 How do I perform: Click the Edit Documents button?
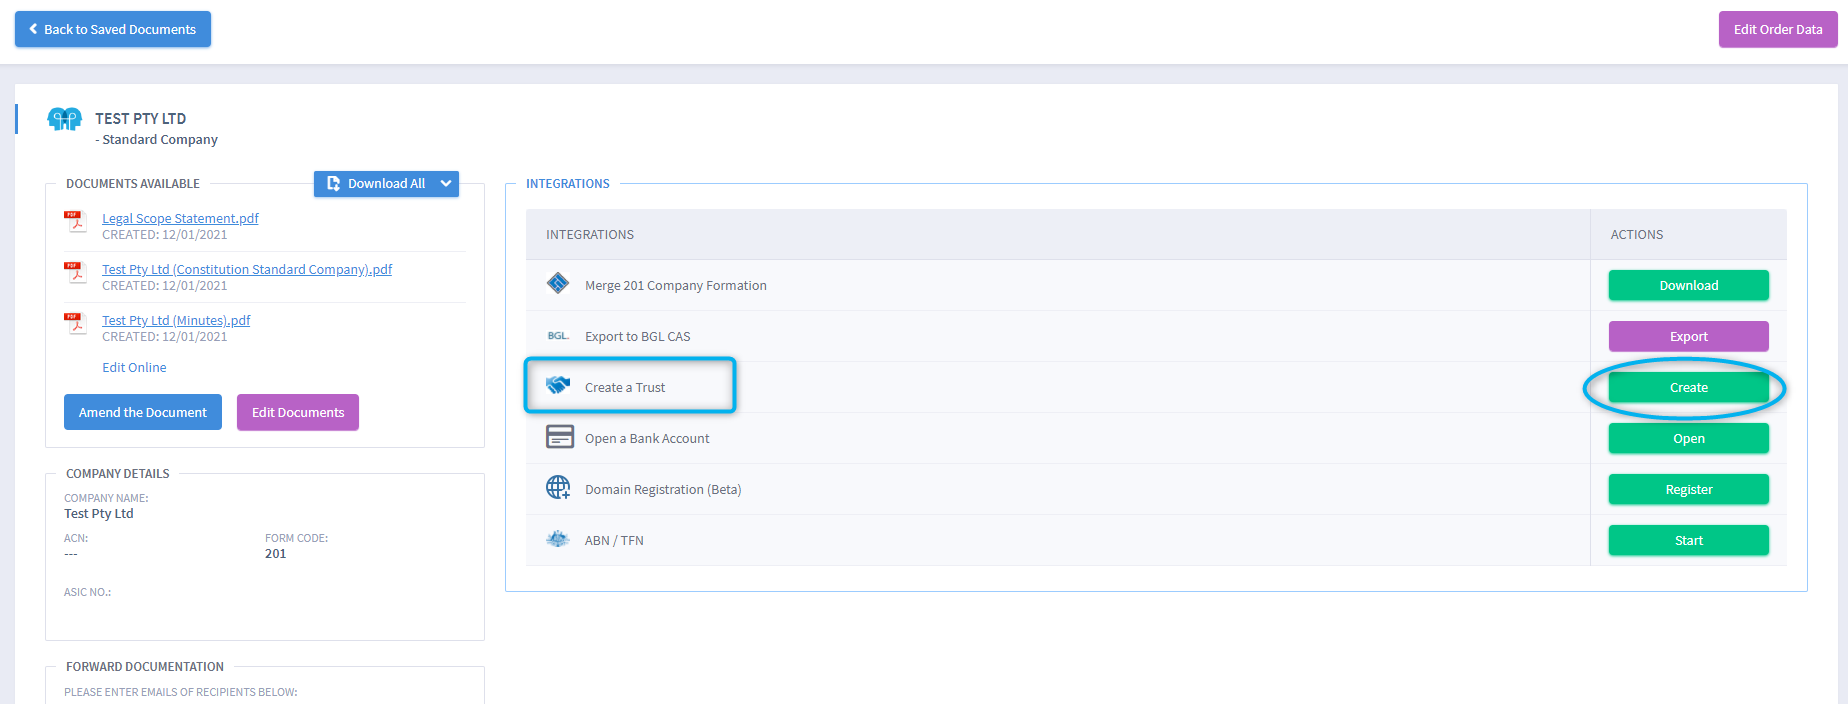(x=298, y=412)
